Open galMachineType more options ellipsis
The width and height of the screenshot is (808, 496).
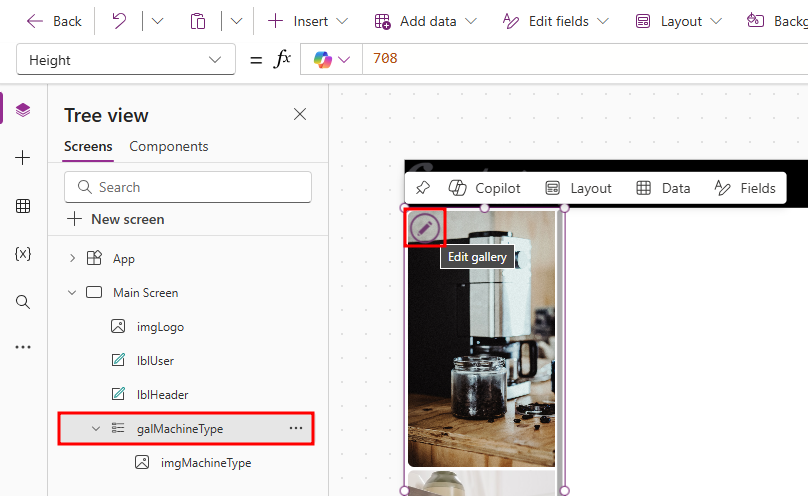[296, 428]
